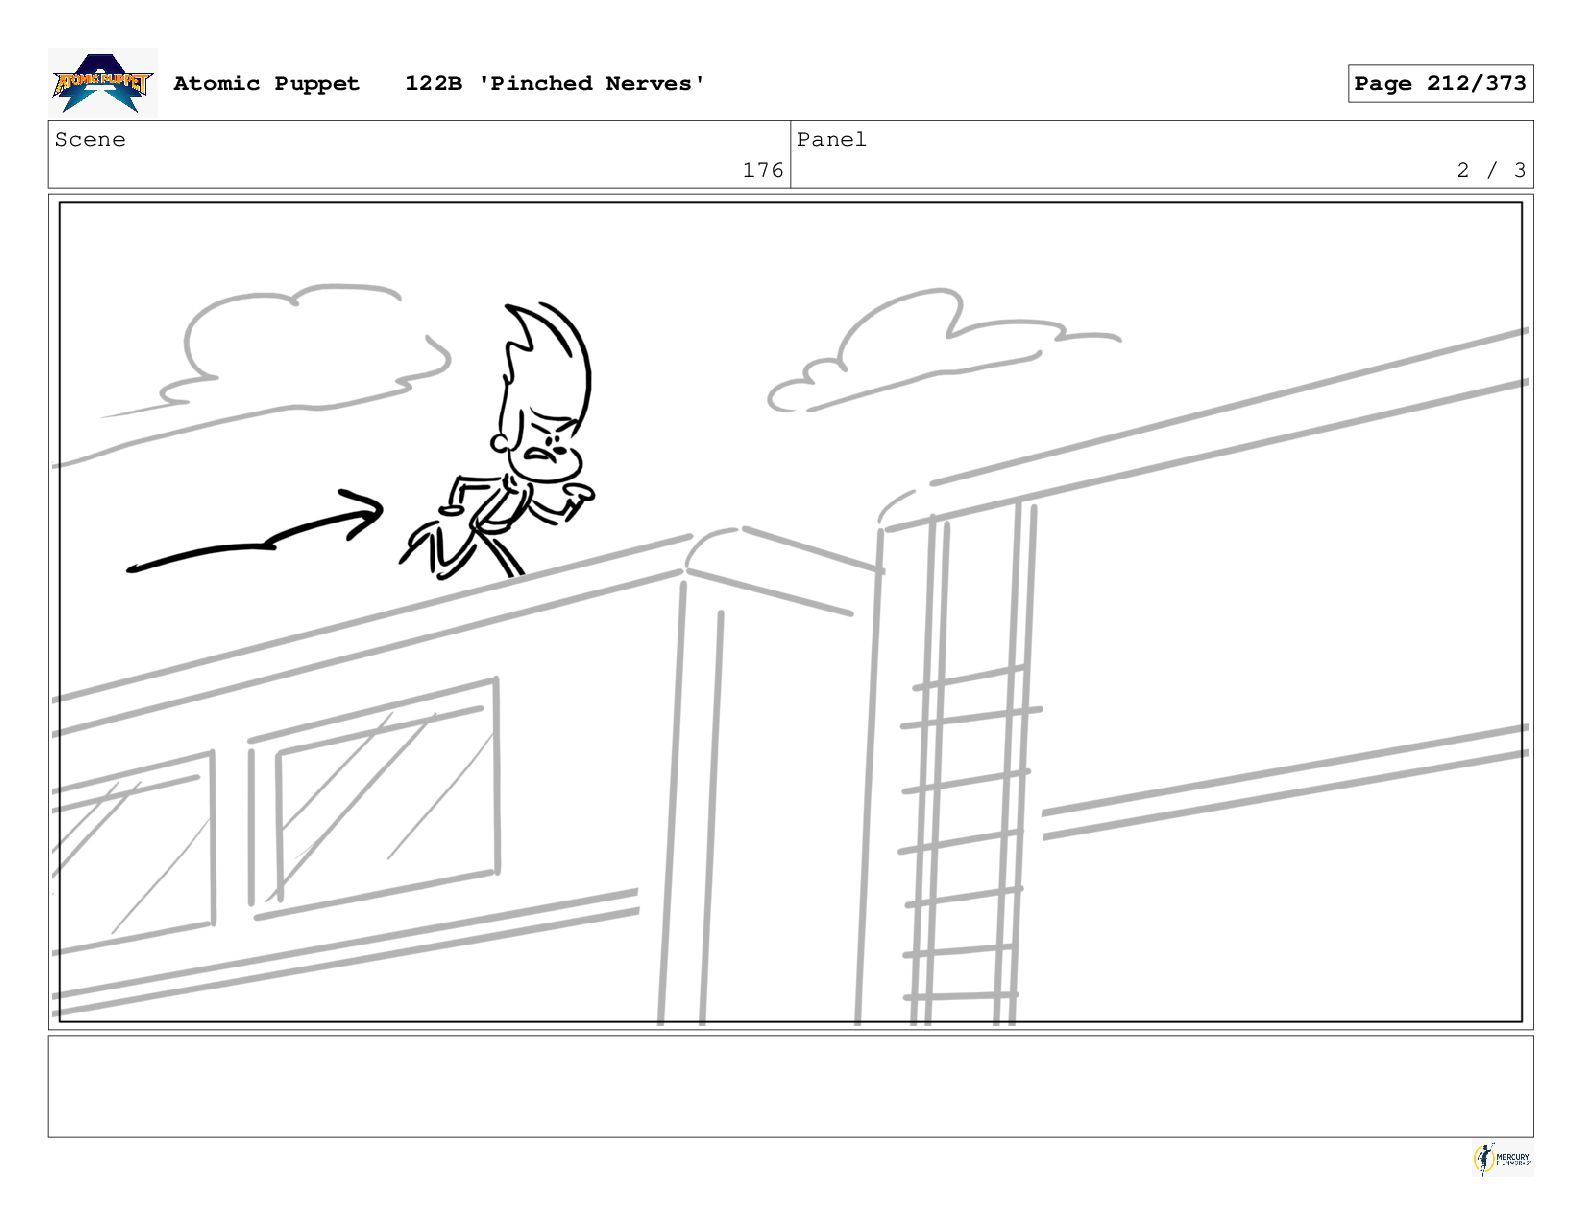
Task: Click the panel count '2 / 3'
Action: pos(1491,170)
